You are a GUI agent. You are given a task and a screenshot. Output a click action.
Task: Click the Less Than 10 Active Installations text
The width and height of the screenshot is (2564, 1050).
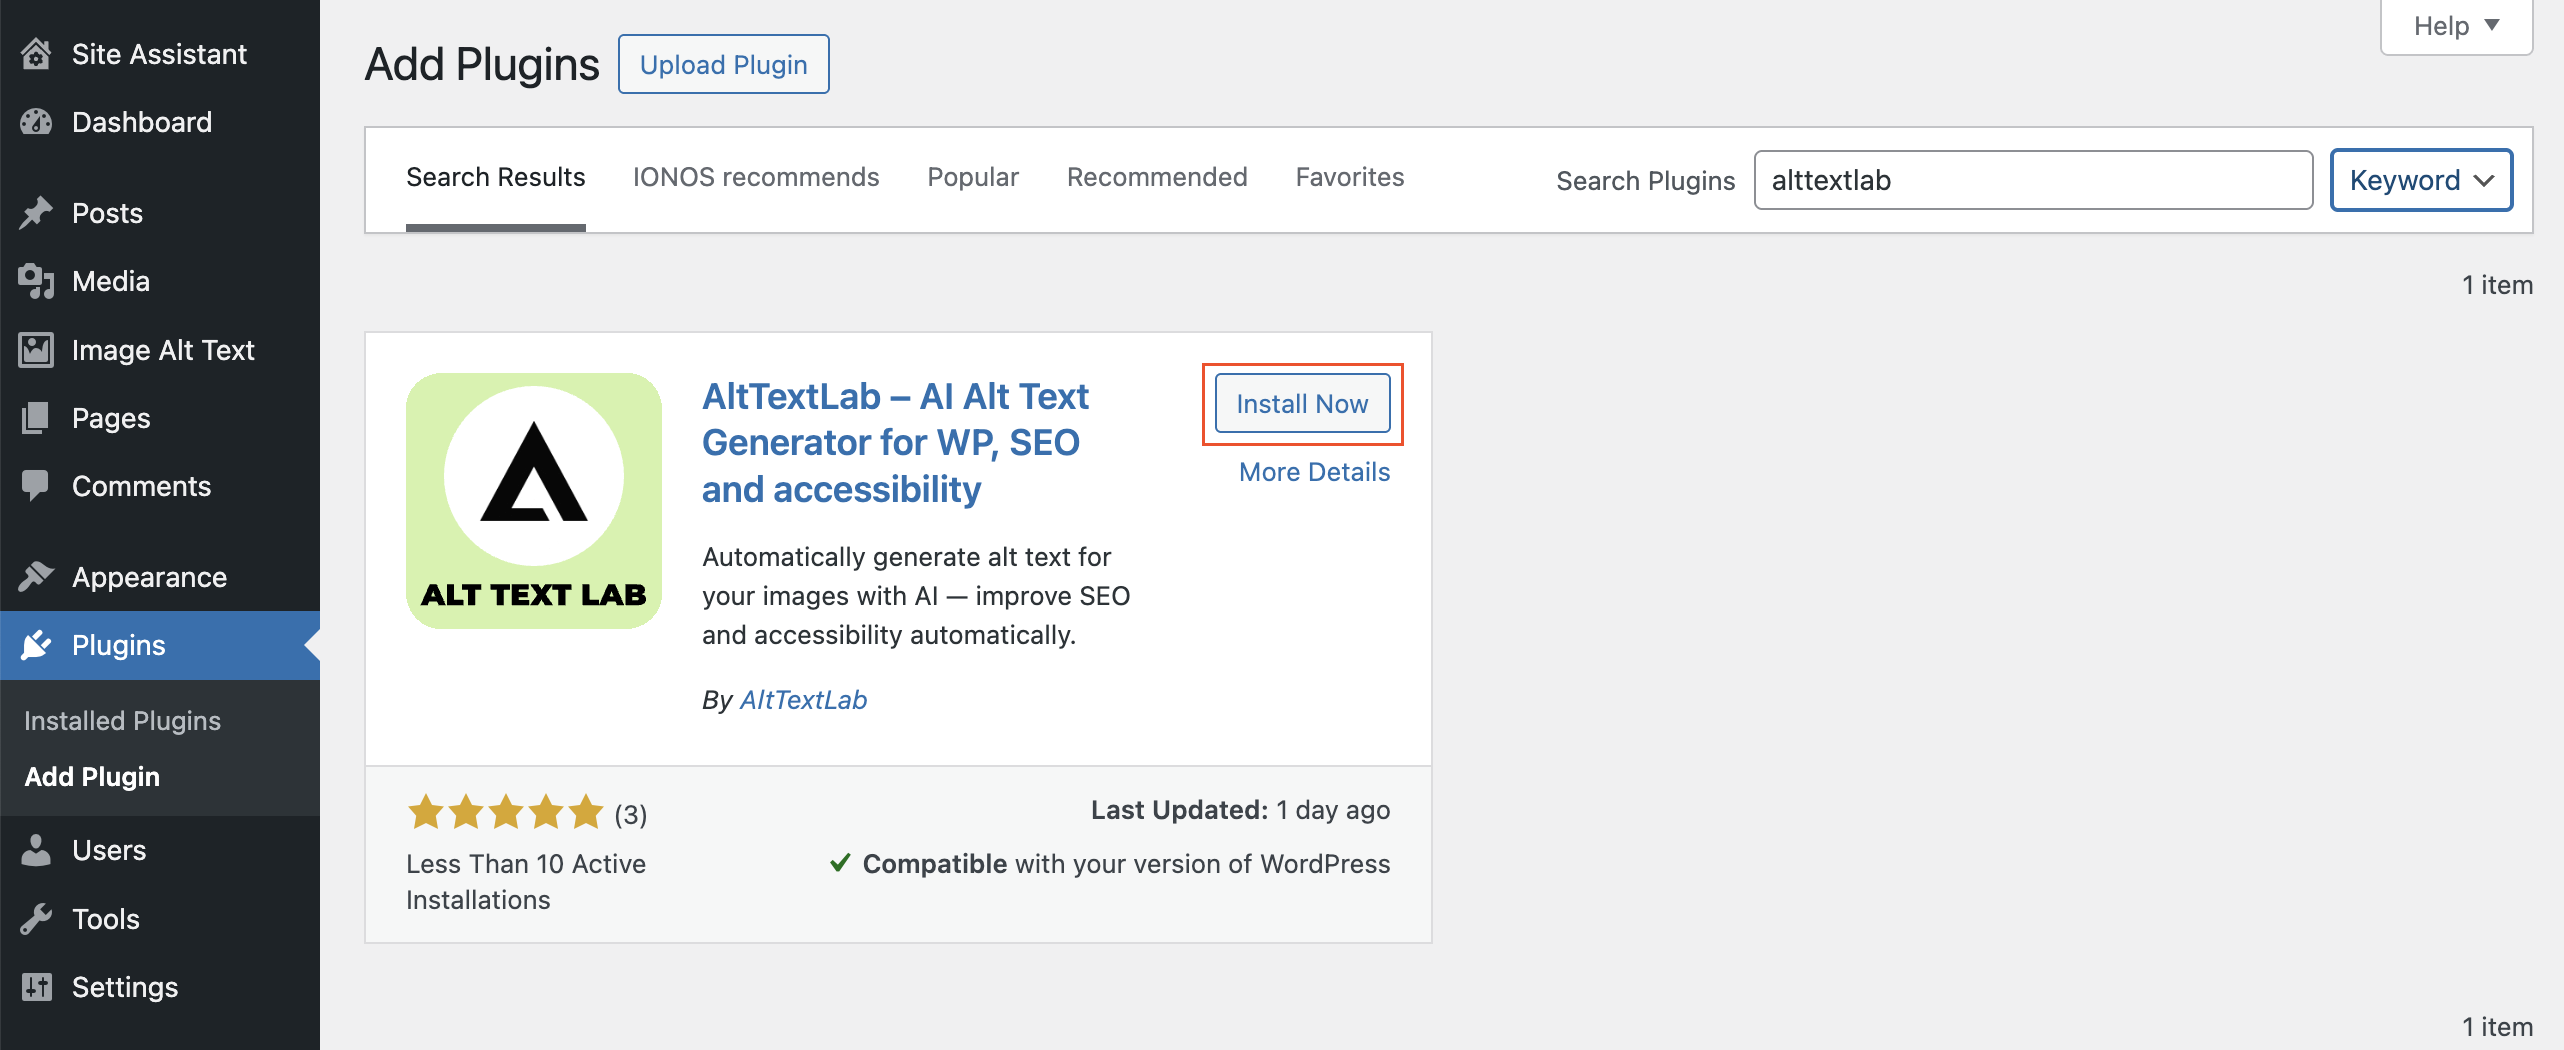pos(526,881)
